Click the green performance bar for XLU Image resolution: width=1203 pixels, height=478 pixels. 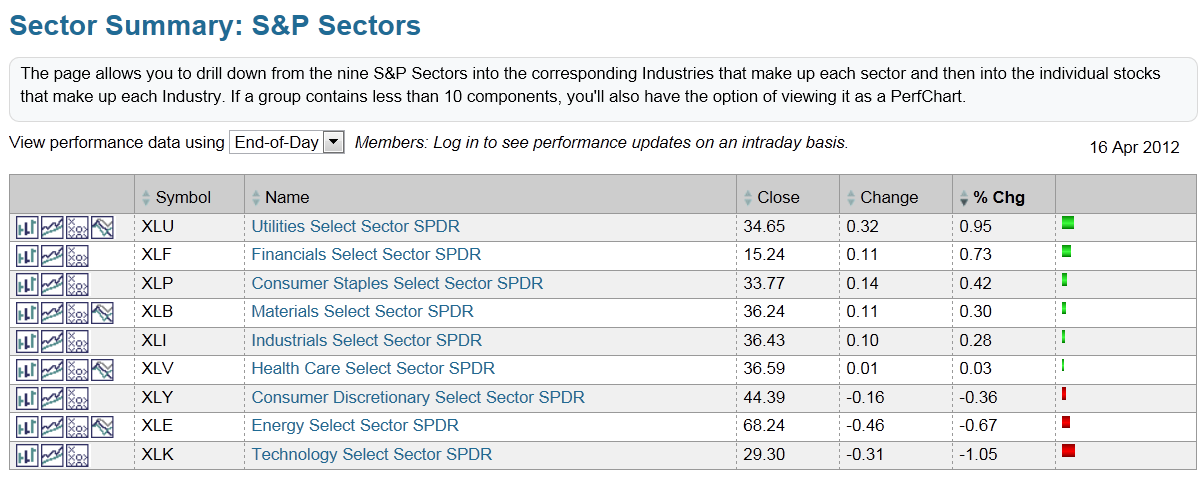coord(1067,222)
